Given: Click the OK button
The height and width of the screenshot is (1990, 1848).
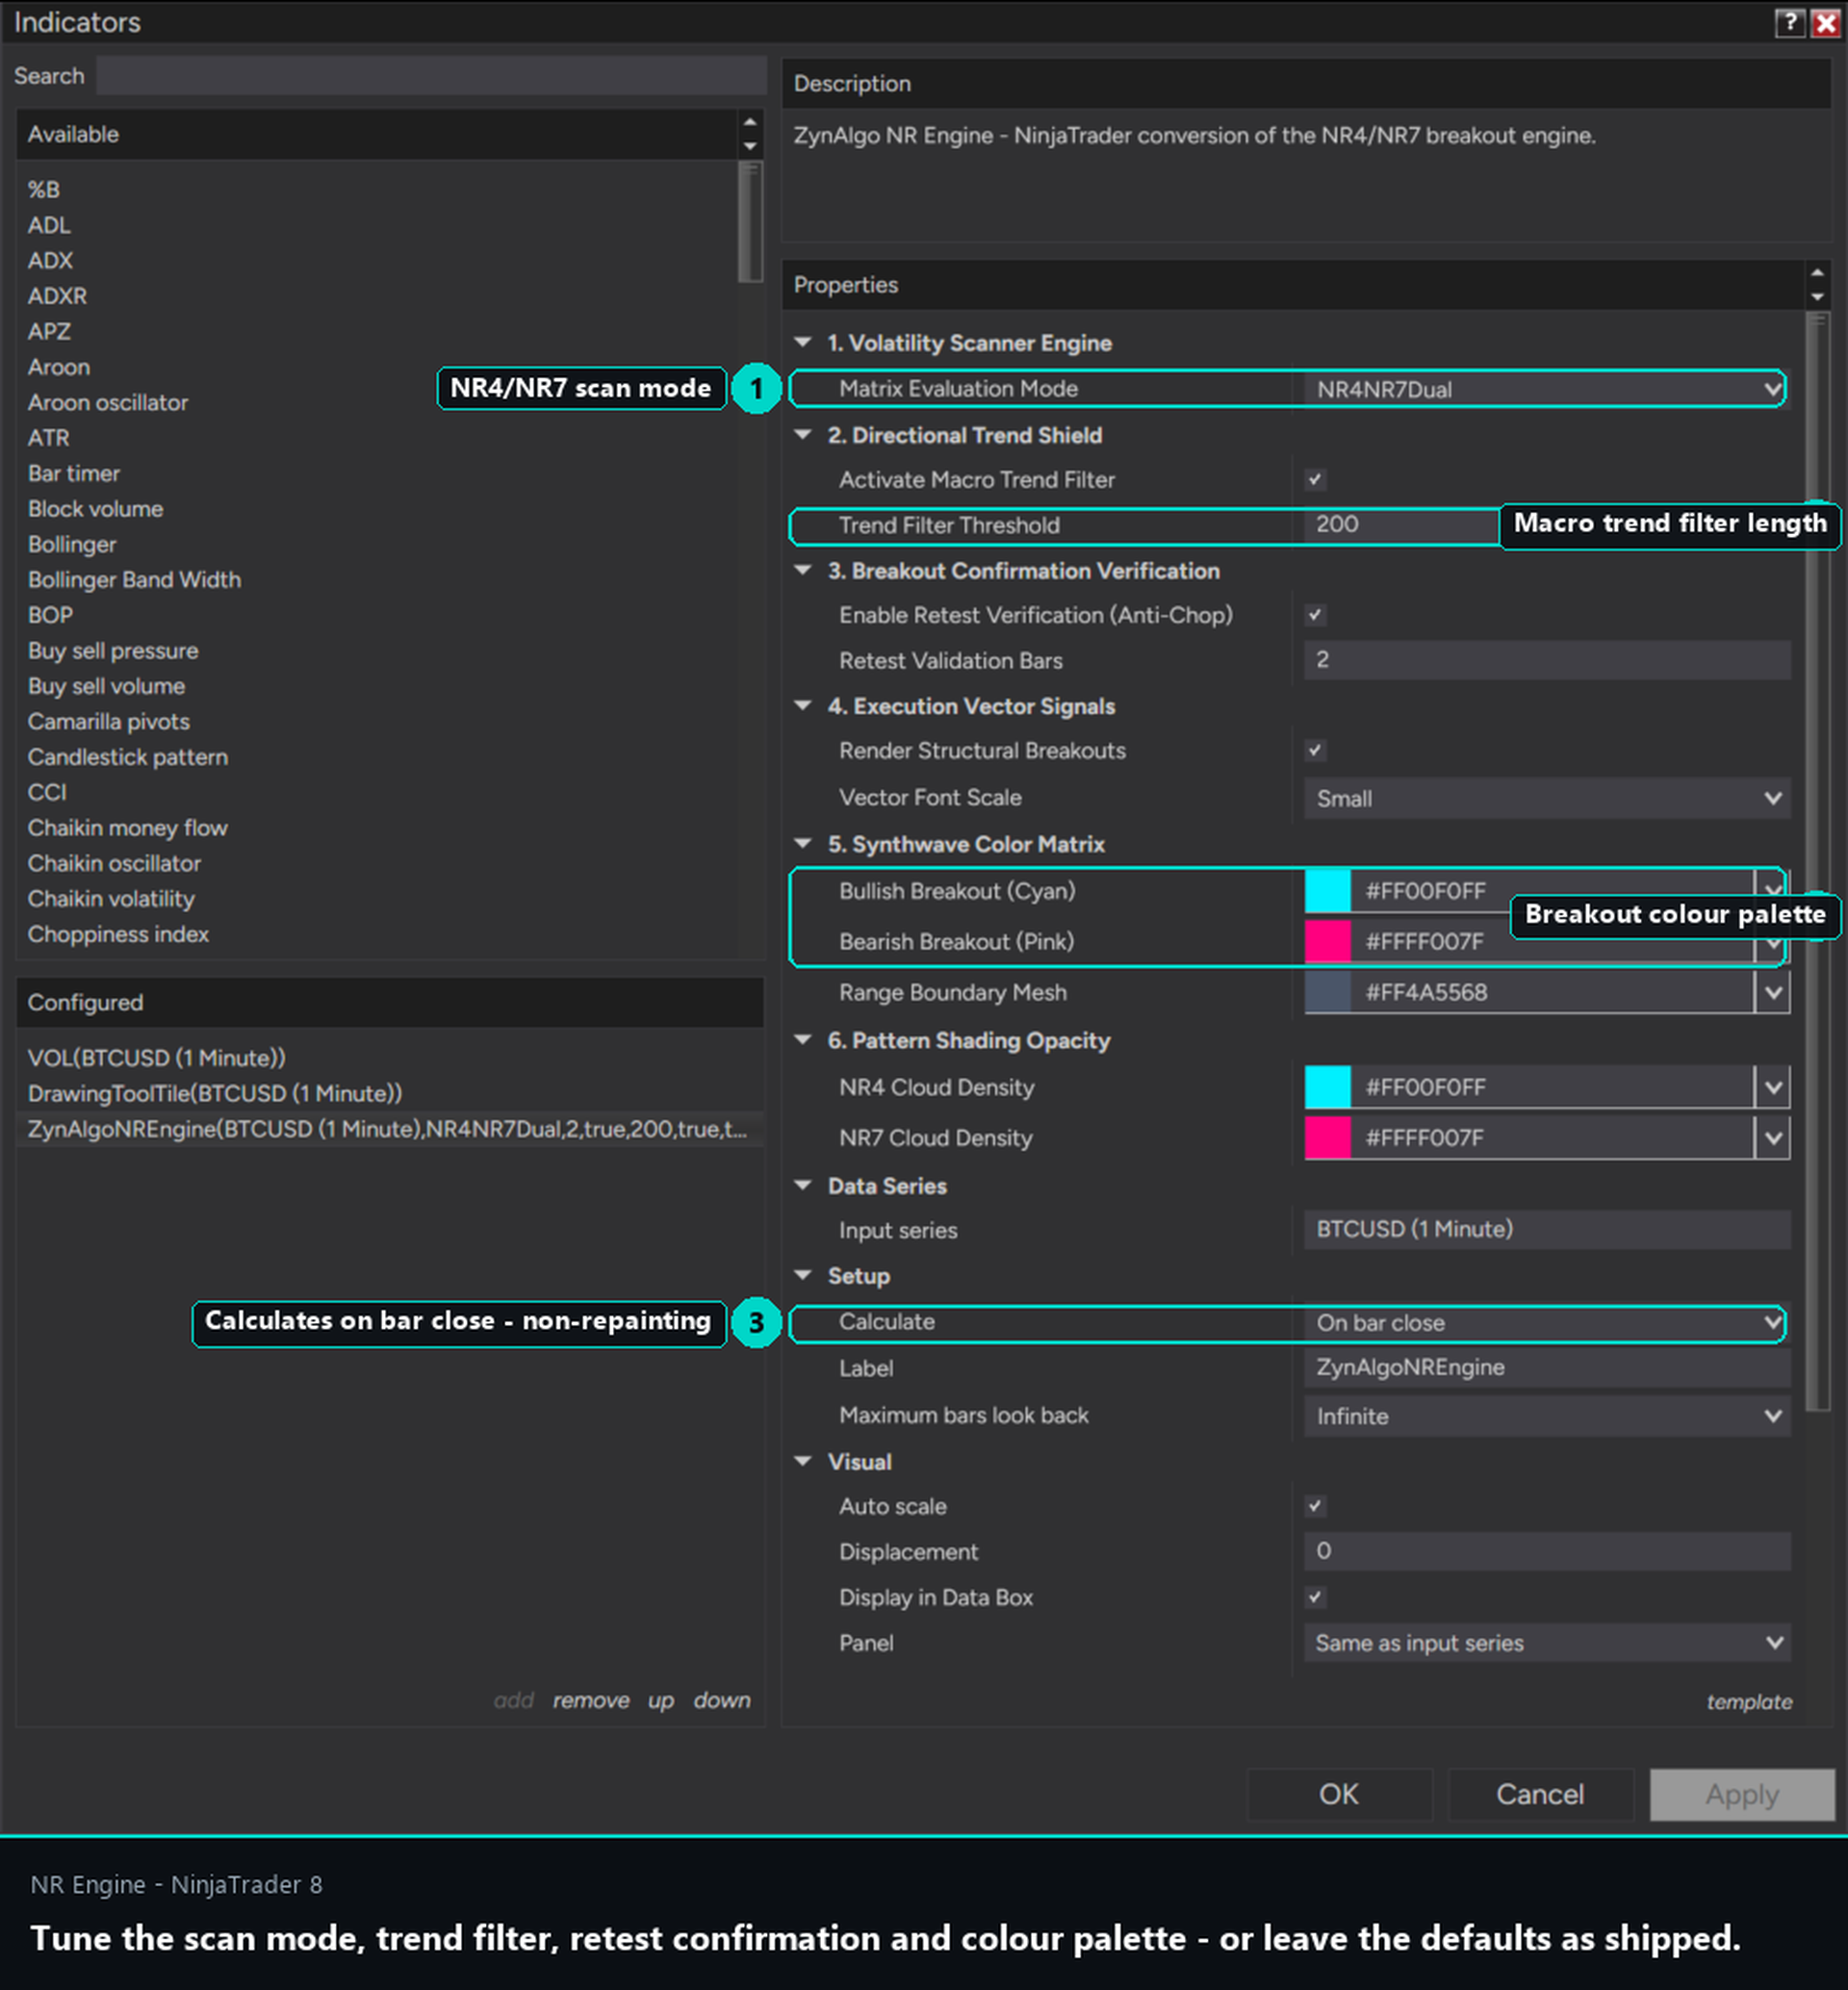Looking at the screenshot, I should click(1339, 1794).
